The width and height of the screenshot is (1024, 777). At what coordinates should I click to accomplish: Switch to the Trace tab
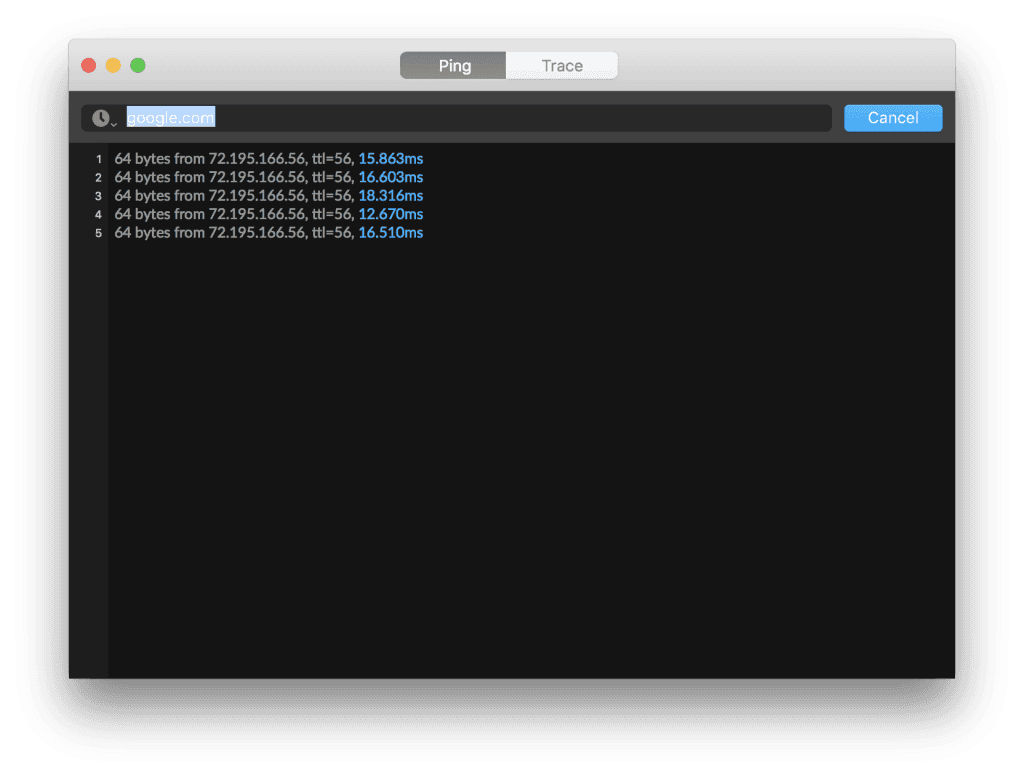click(561, 65)
